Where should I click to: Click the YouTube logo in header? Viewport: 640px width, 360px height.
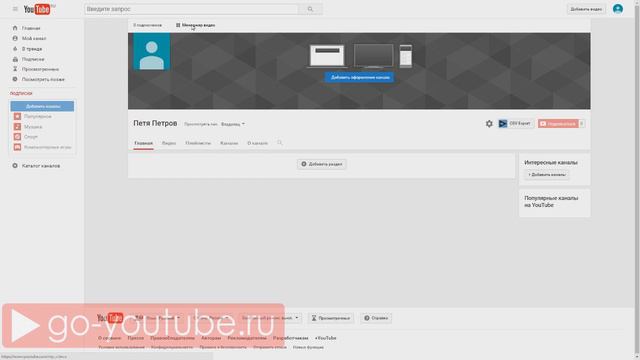click(38, 9)
